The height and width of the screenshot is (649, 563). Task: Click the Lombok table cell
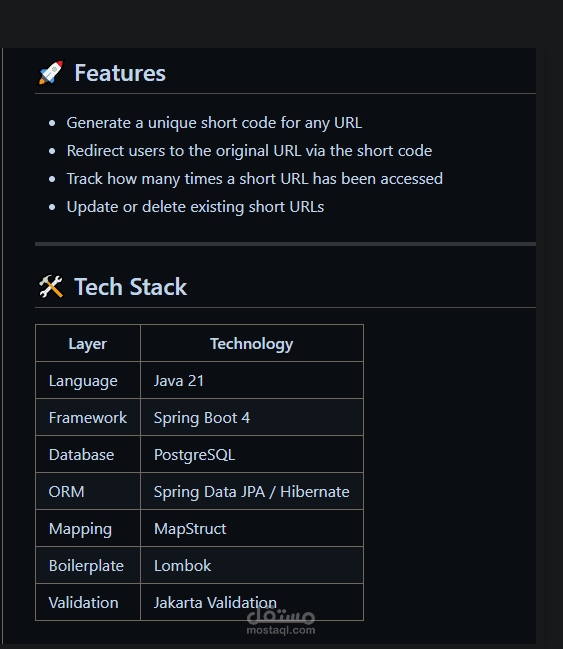[x=252, y=565]
